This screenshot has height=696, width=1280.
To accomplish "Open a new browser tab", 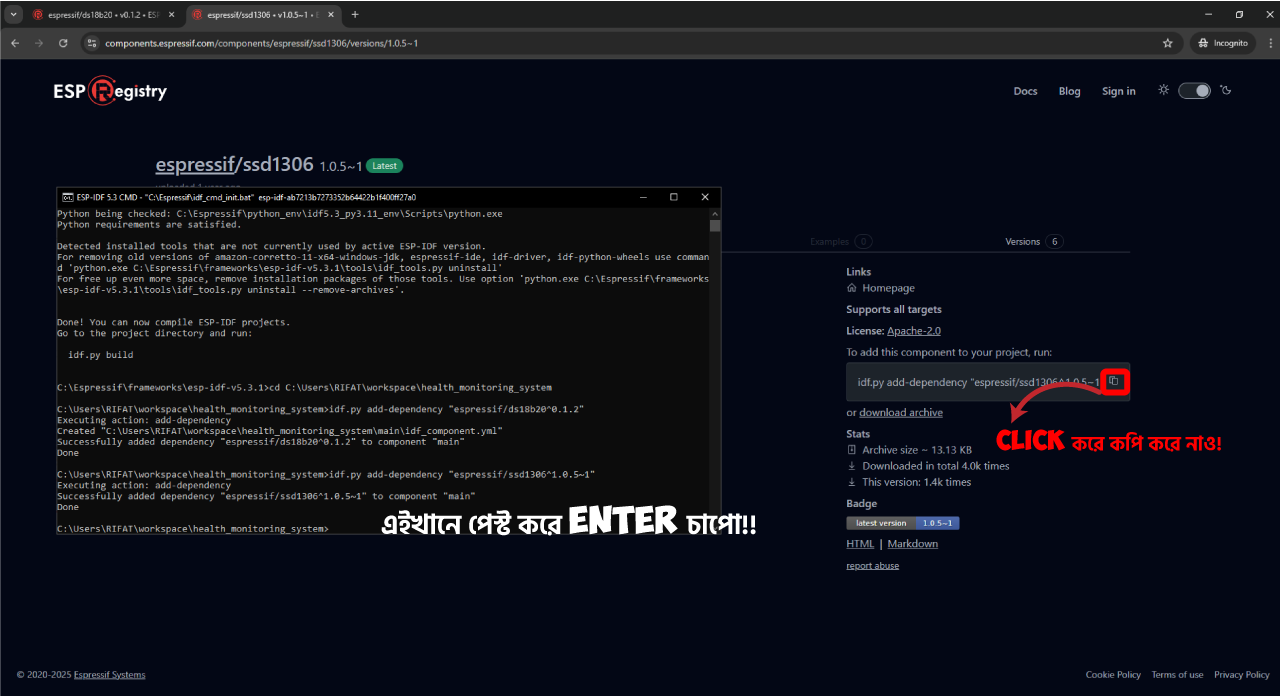I will (x=355, y=14).
